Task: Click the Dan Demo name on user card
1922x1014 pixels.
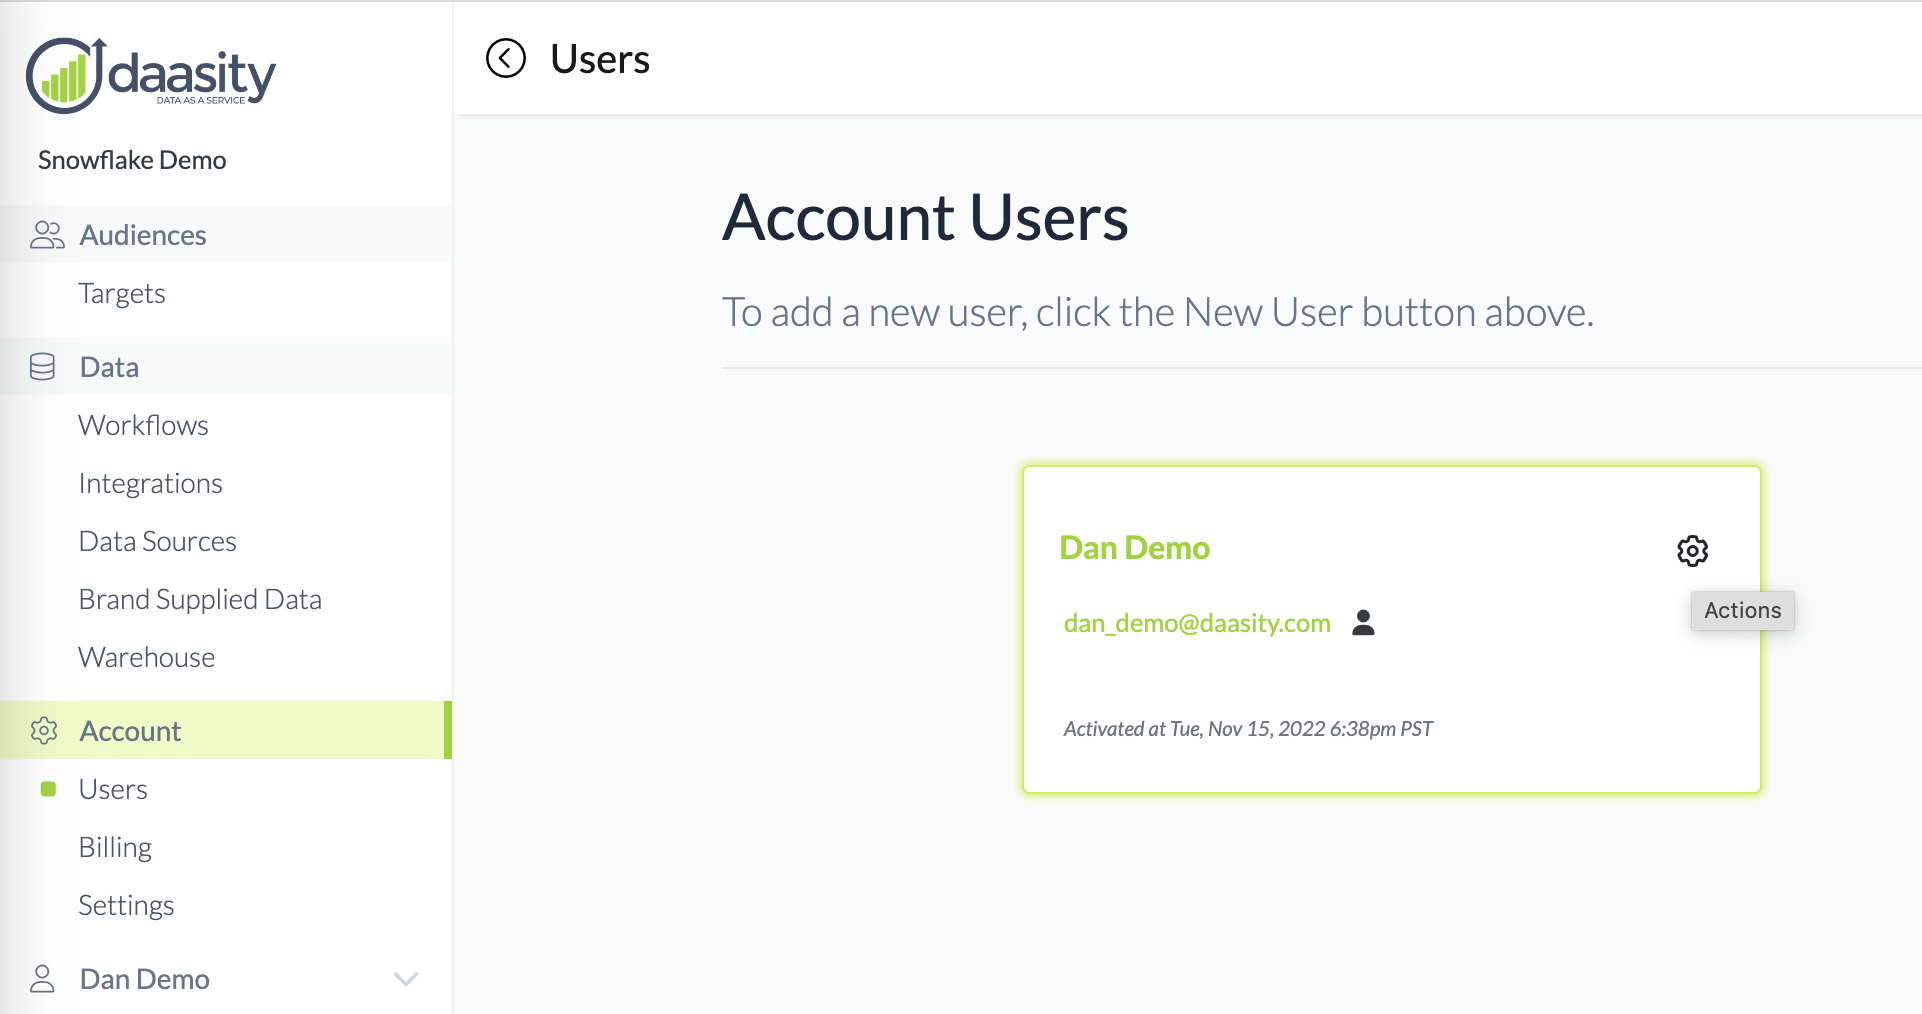Action: [1134, 548]
